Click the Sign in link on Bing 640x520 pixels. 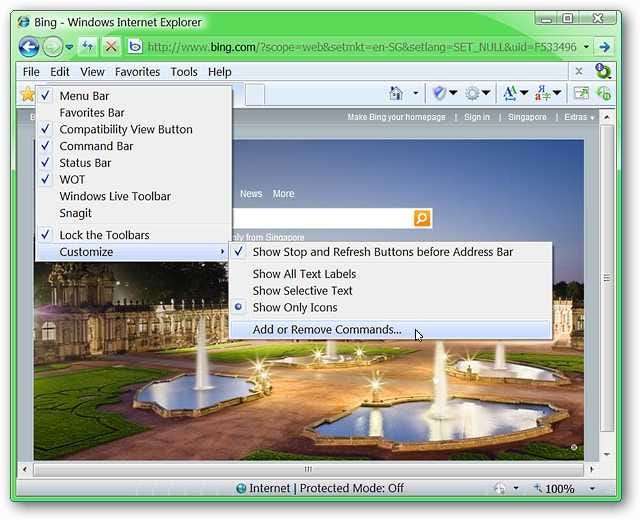[477, 117]
